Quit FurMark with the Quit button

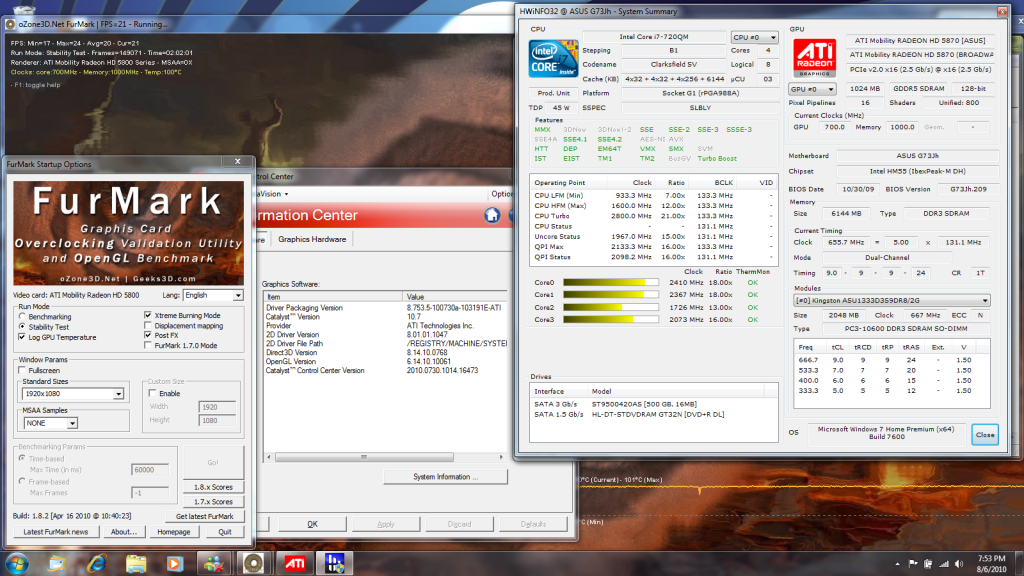[225, 532]
